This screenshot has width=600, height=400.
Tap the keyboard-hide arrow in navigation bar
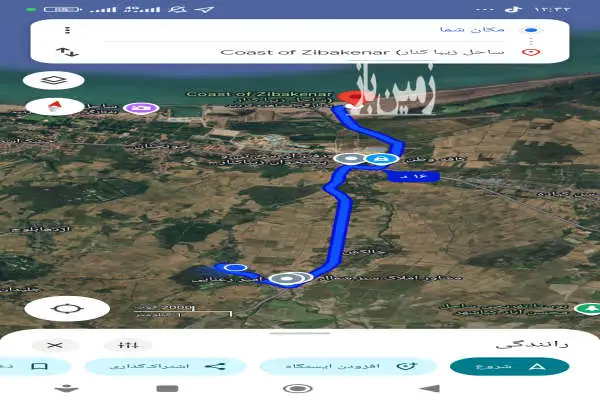(x=67, y=389)
